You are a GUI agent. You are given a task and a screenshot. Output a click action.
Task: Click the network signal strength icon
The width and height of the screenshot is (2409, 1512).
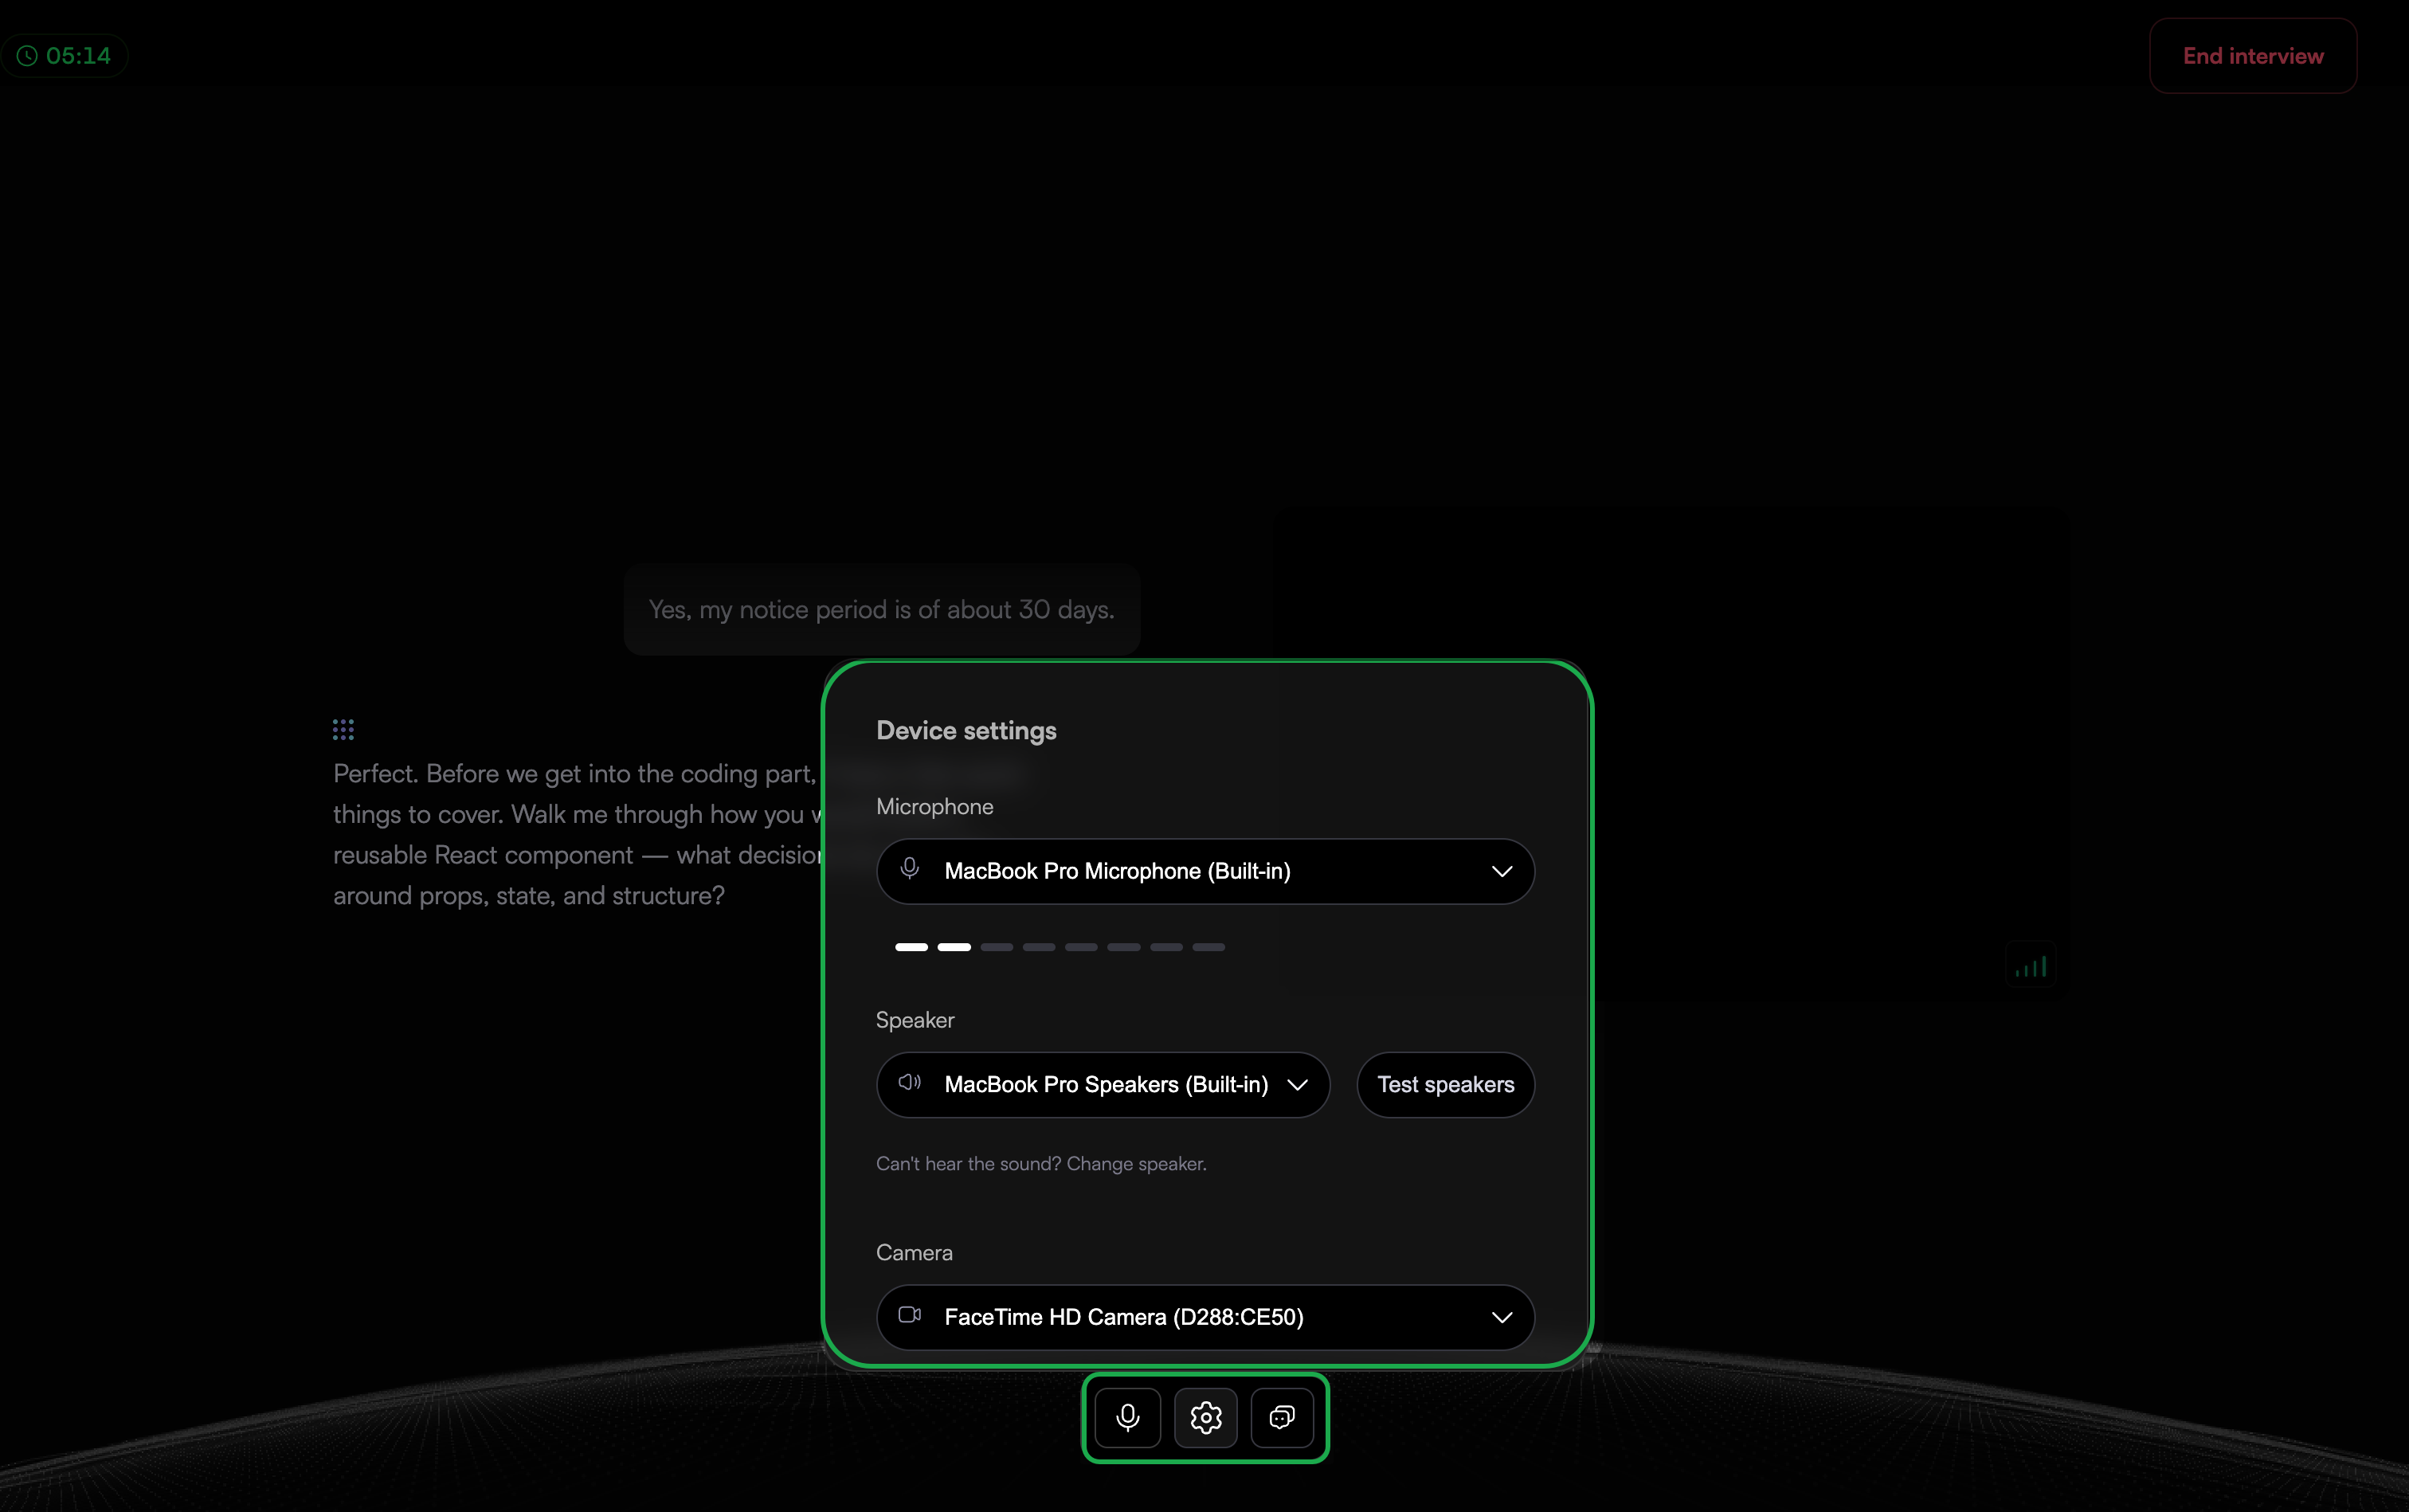(2030, 965)
